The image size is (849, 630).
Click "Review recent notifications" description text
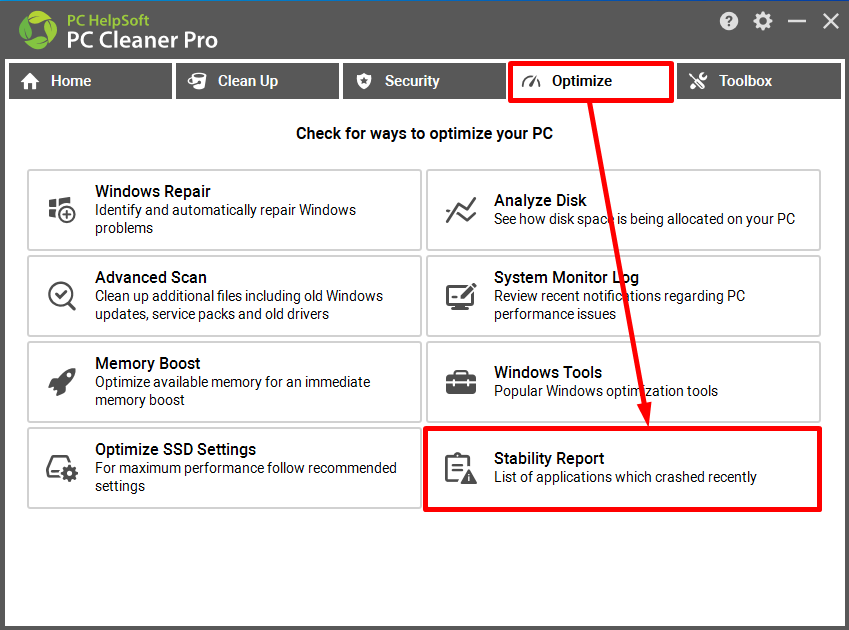click(619, 305)
